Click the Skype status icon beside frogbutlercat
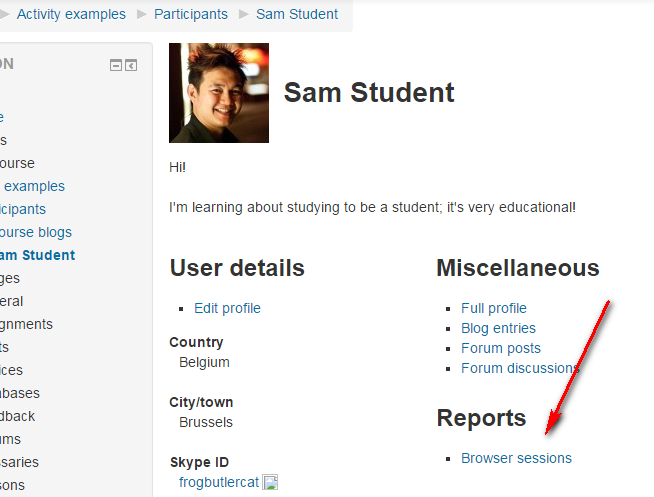Image resolution: width=654 pixels, height=497 pixels. (270, 482)
